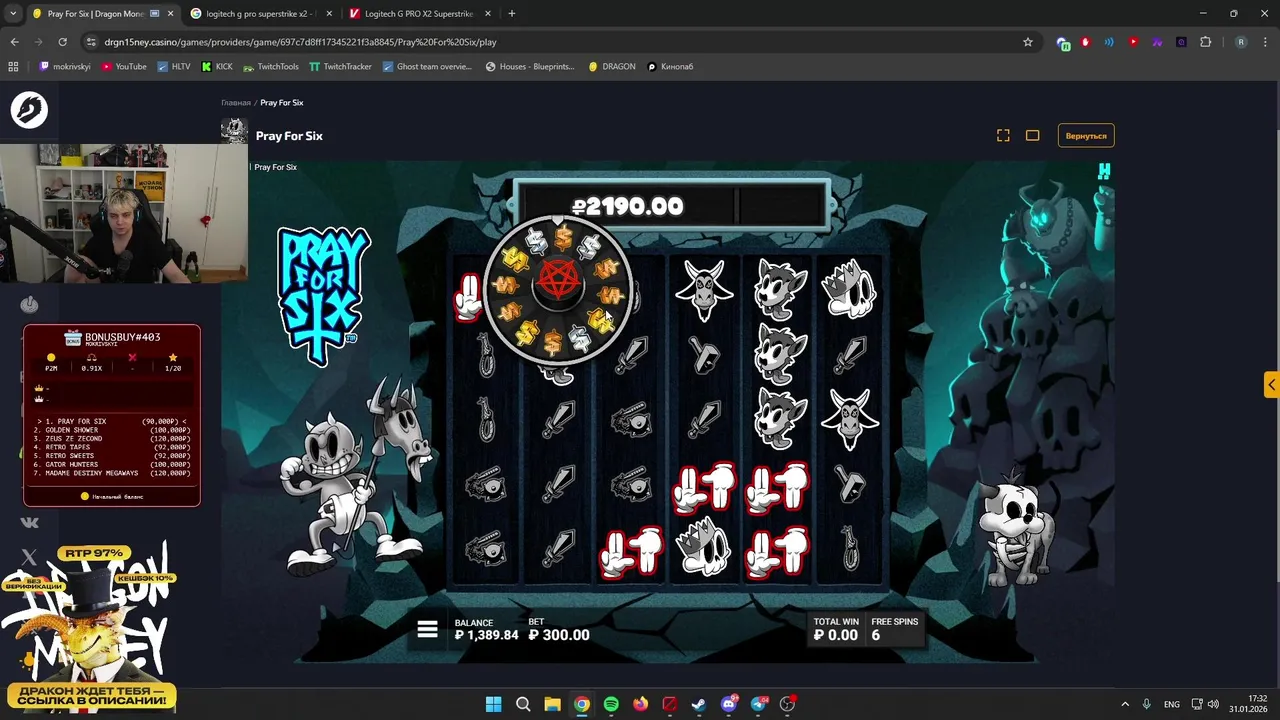Open the KICK bookmark
The height and width of the screenshot is (720, 1280).
click(x=217, y=67)
